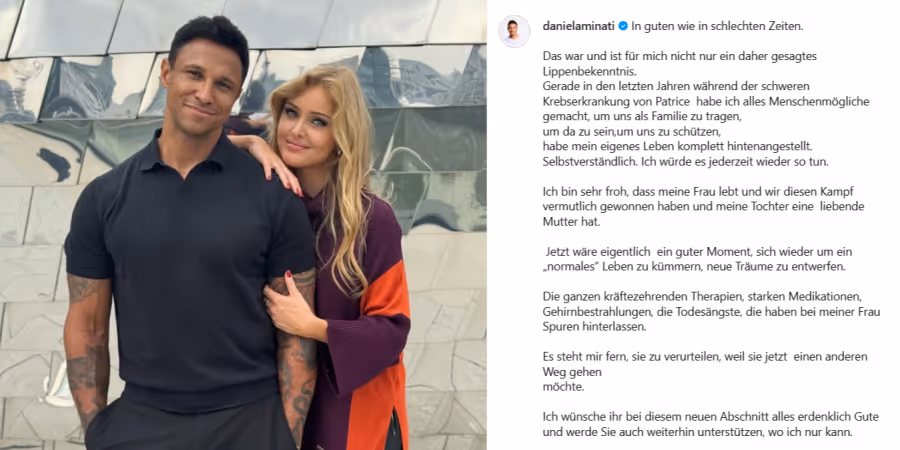Click the line starting "Jetzt wäre eigentlich"
900x450 pixels.
pos(699,252)
